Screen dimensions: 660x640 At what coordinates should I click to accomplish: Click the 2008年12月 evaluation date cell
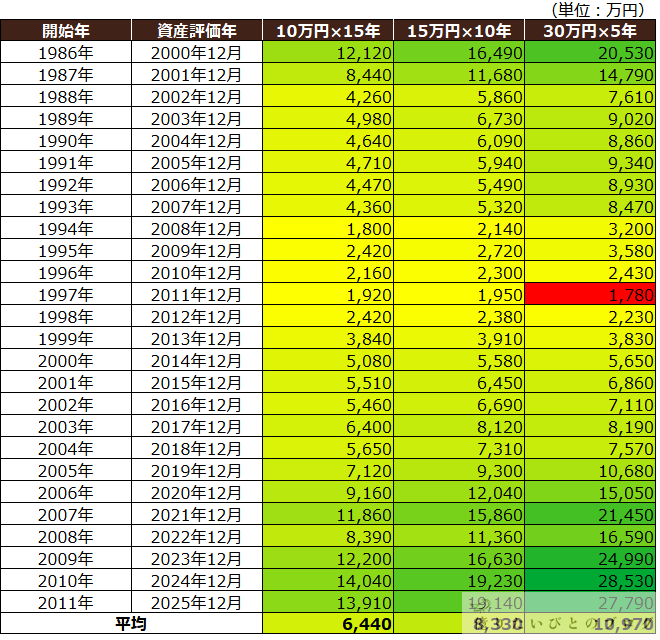point(197,228)
